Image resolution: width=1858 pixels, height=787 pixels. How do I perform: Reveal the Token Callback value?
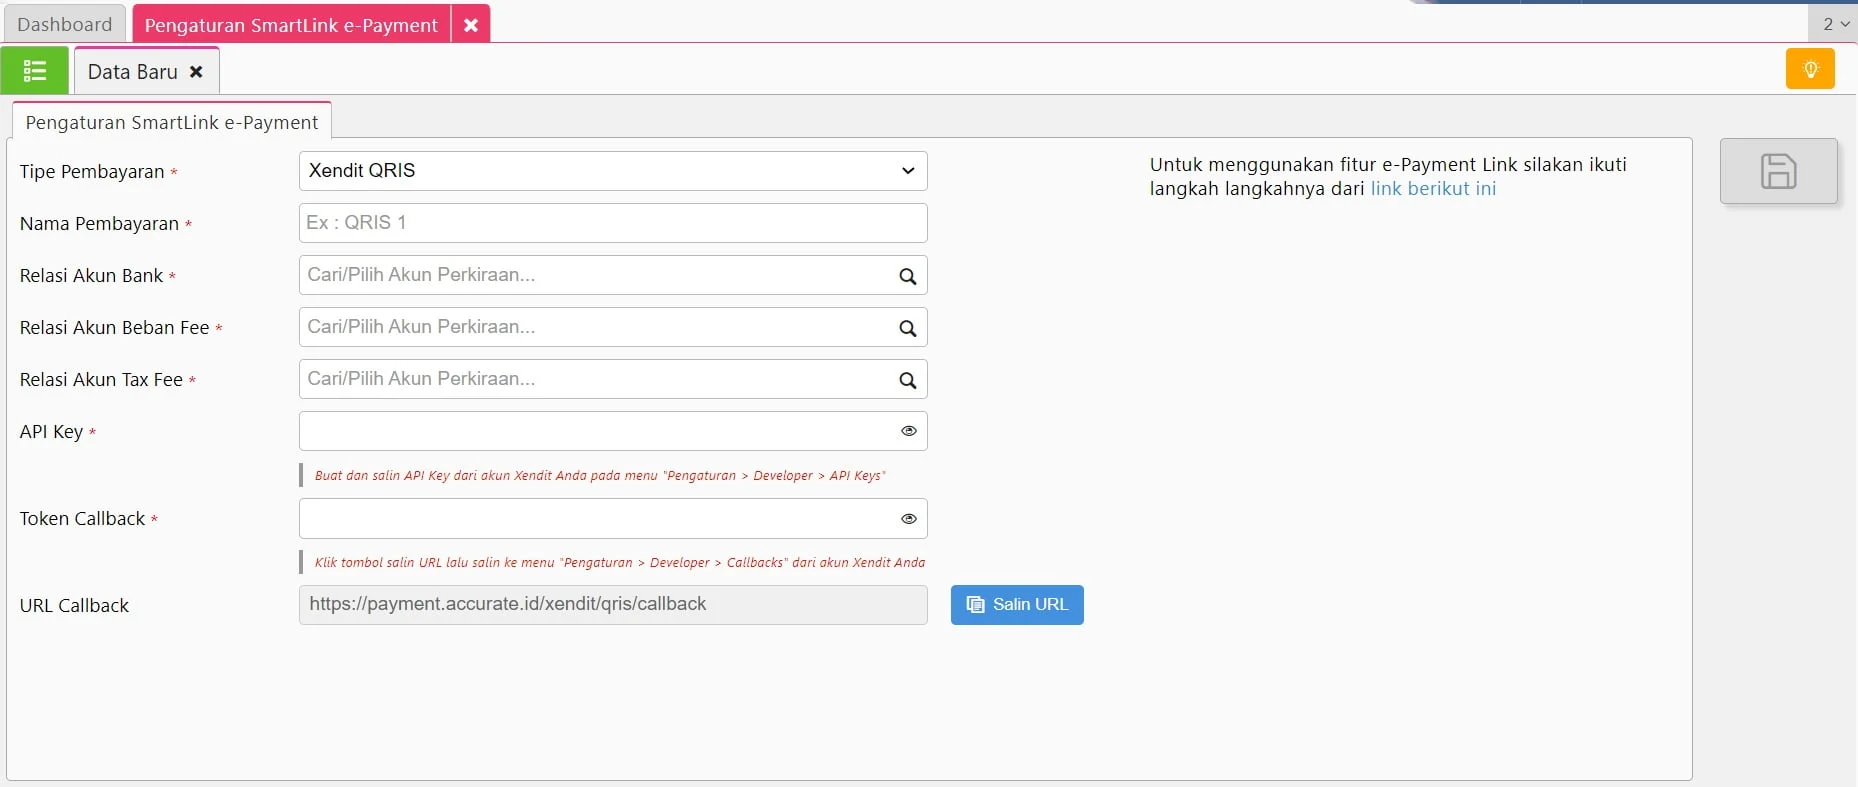pyautogui.click(x=908, y=519)
